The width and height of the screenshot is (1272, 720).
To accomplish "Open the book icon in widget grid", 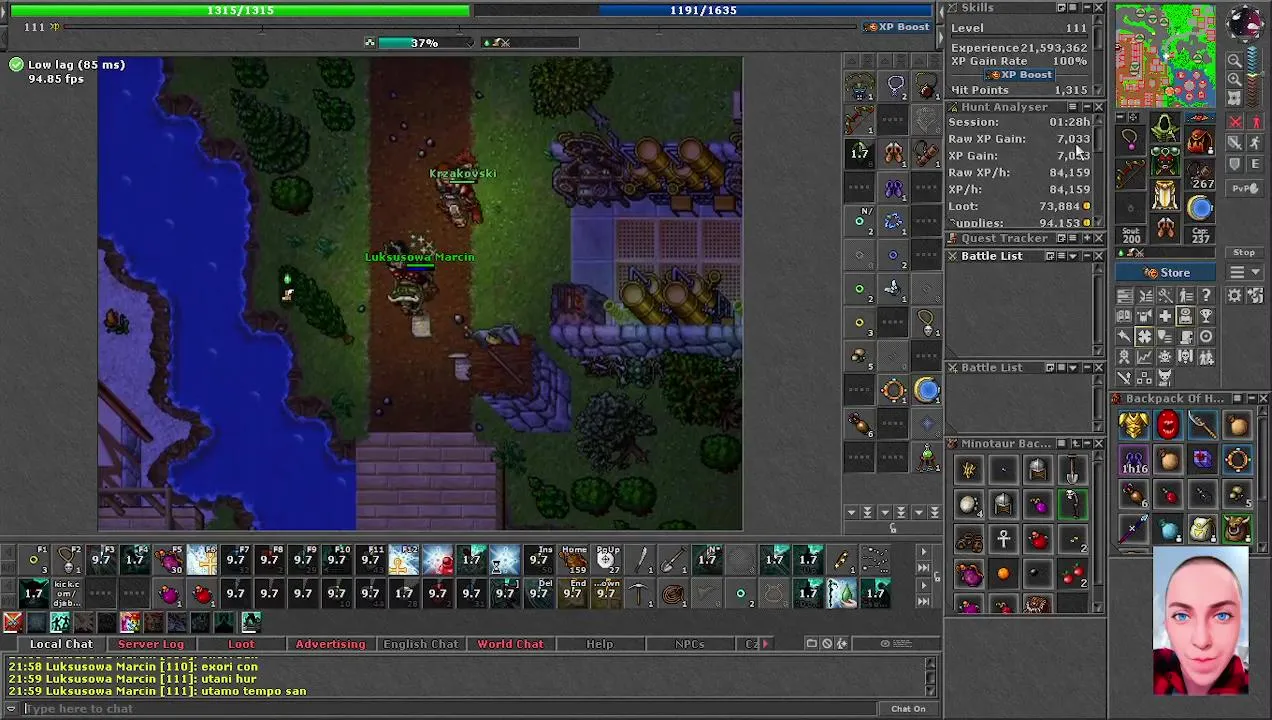I will point(1125,315).
